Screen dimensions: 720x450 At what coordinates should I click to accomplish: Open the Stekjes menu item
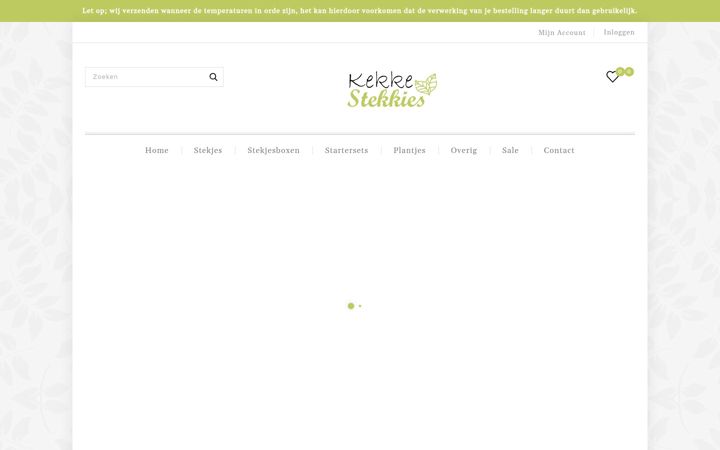coord(208,150)
